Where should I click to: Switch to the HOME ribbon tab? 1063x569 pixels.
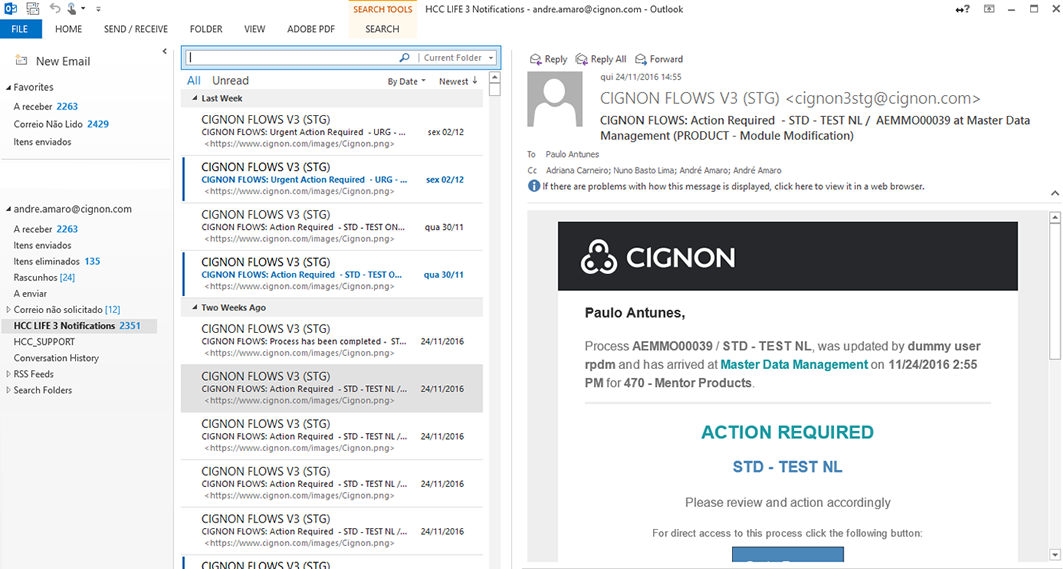point(68,29)
